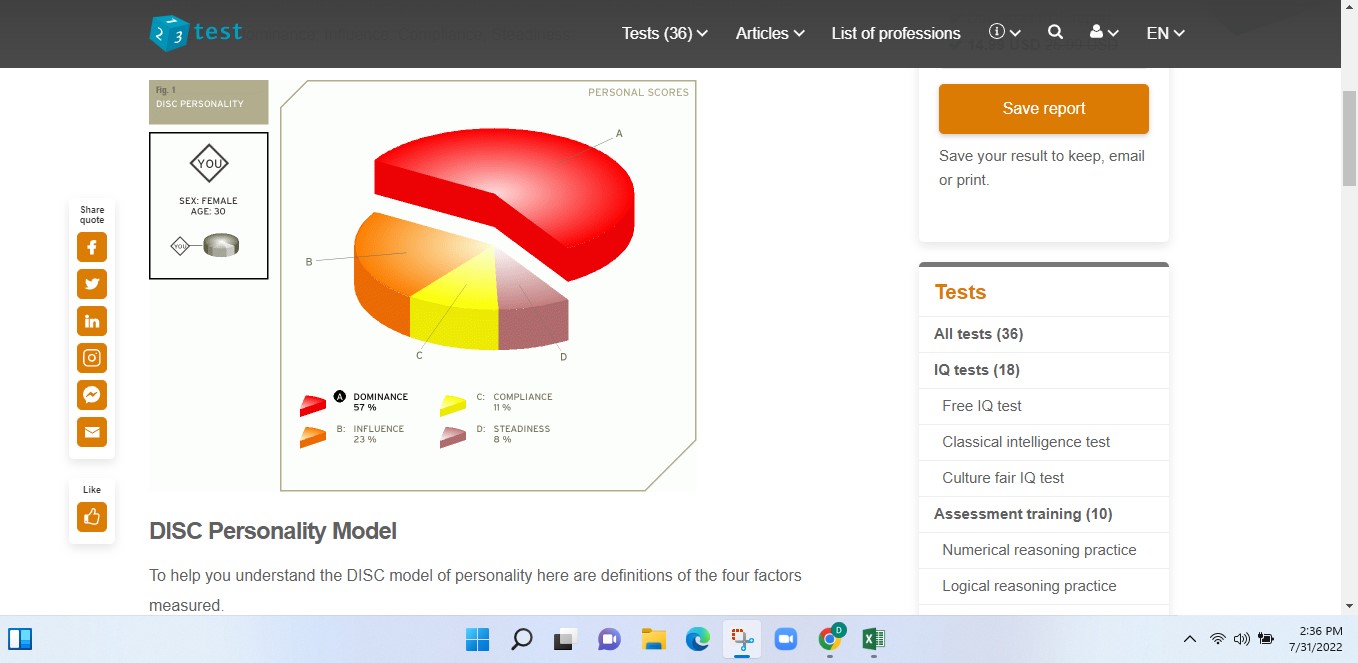Expand the info icon menu in the navbar

tap(1003, 31)
